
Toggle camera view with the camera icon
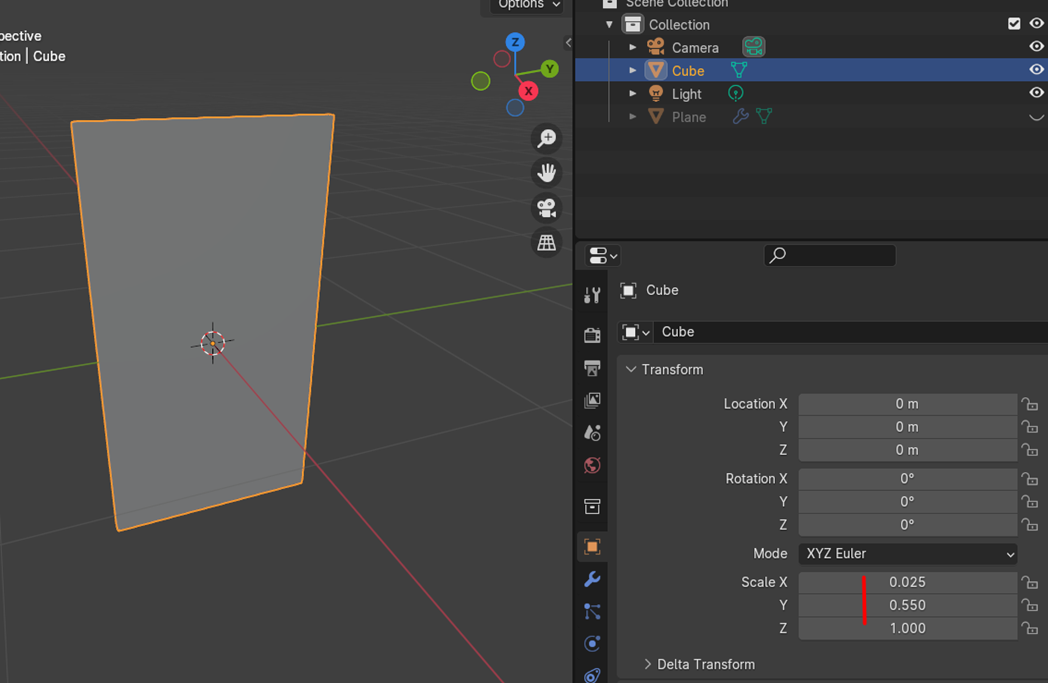(x=546, y=208)
